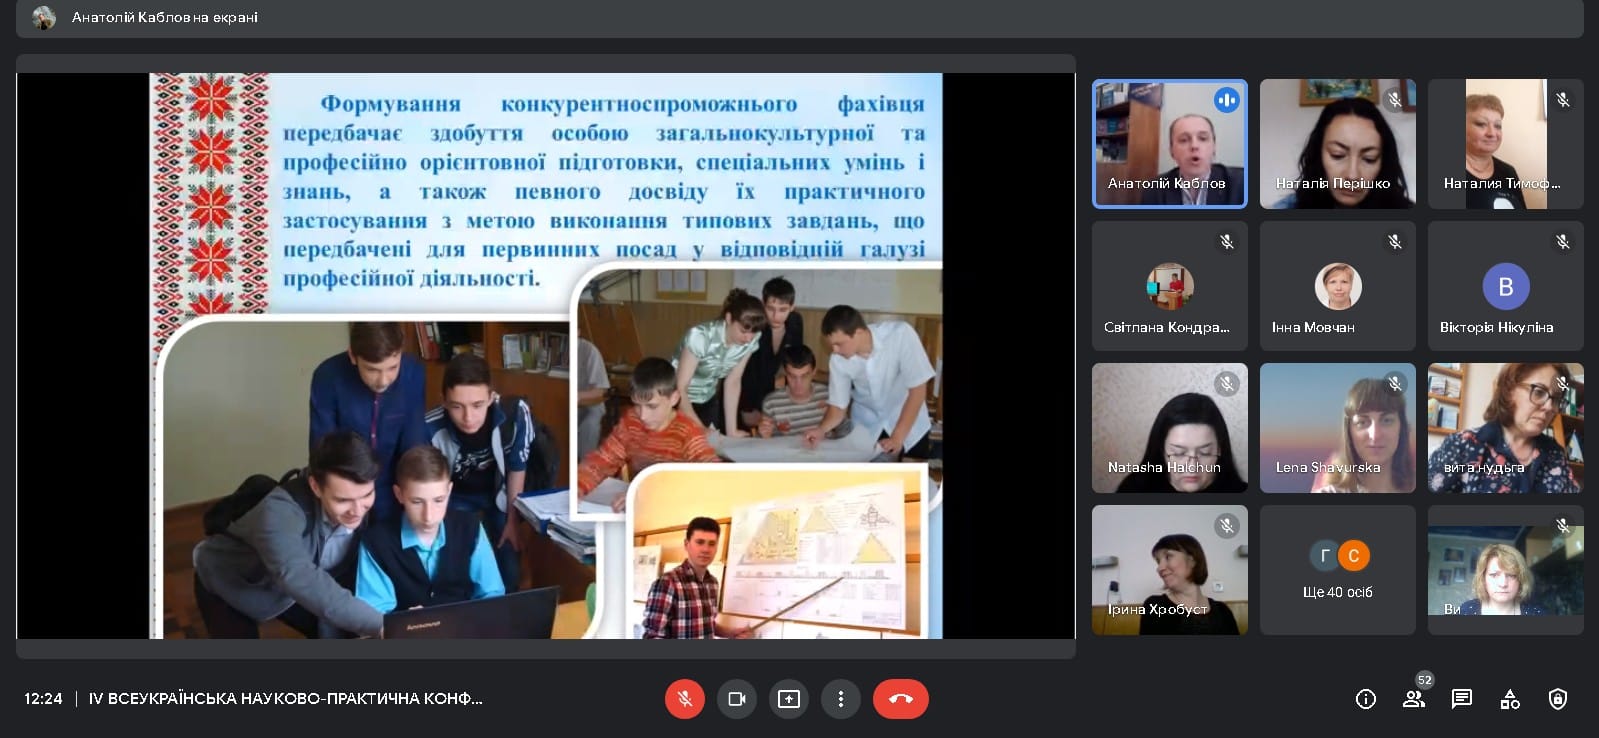Screen dimensions: 1599x738
Task: Leave the call with red hang-up button
Action: 900,699
